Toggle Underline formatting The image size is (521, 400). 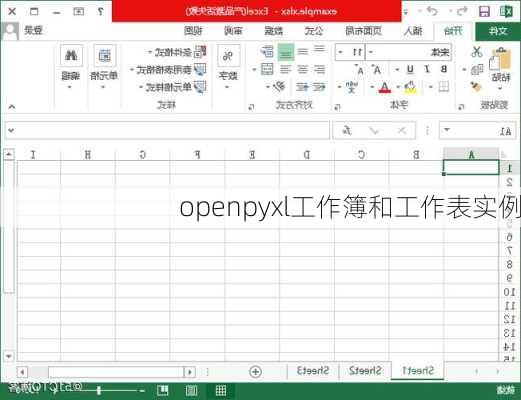point(410,69)
